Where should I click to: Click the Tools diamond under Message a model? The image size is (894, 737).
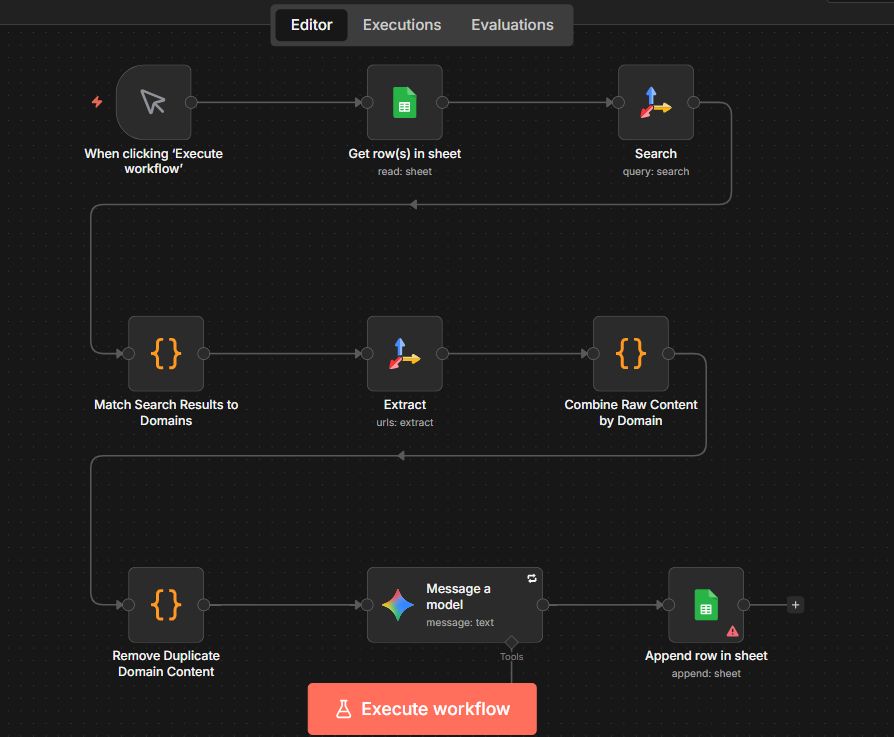pos(511,641)
